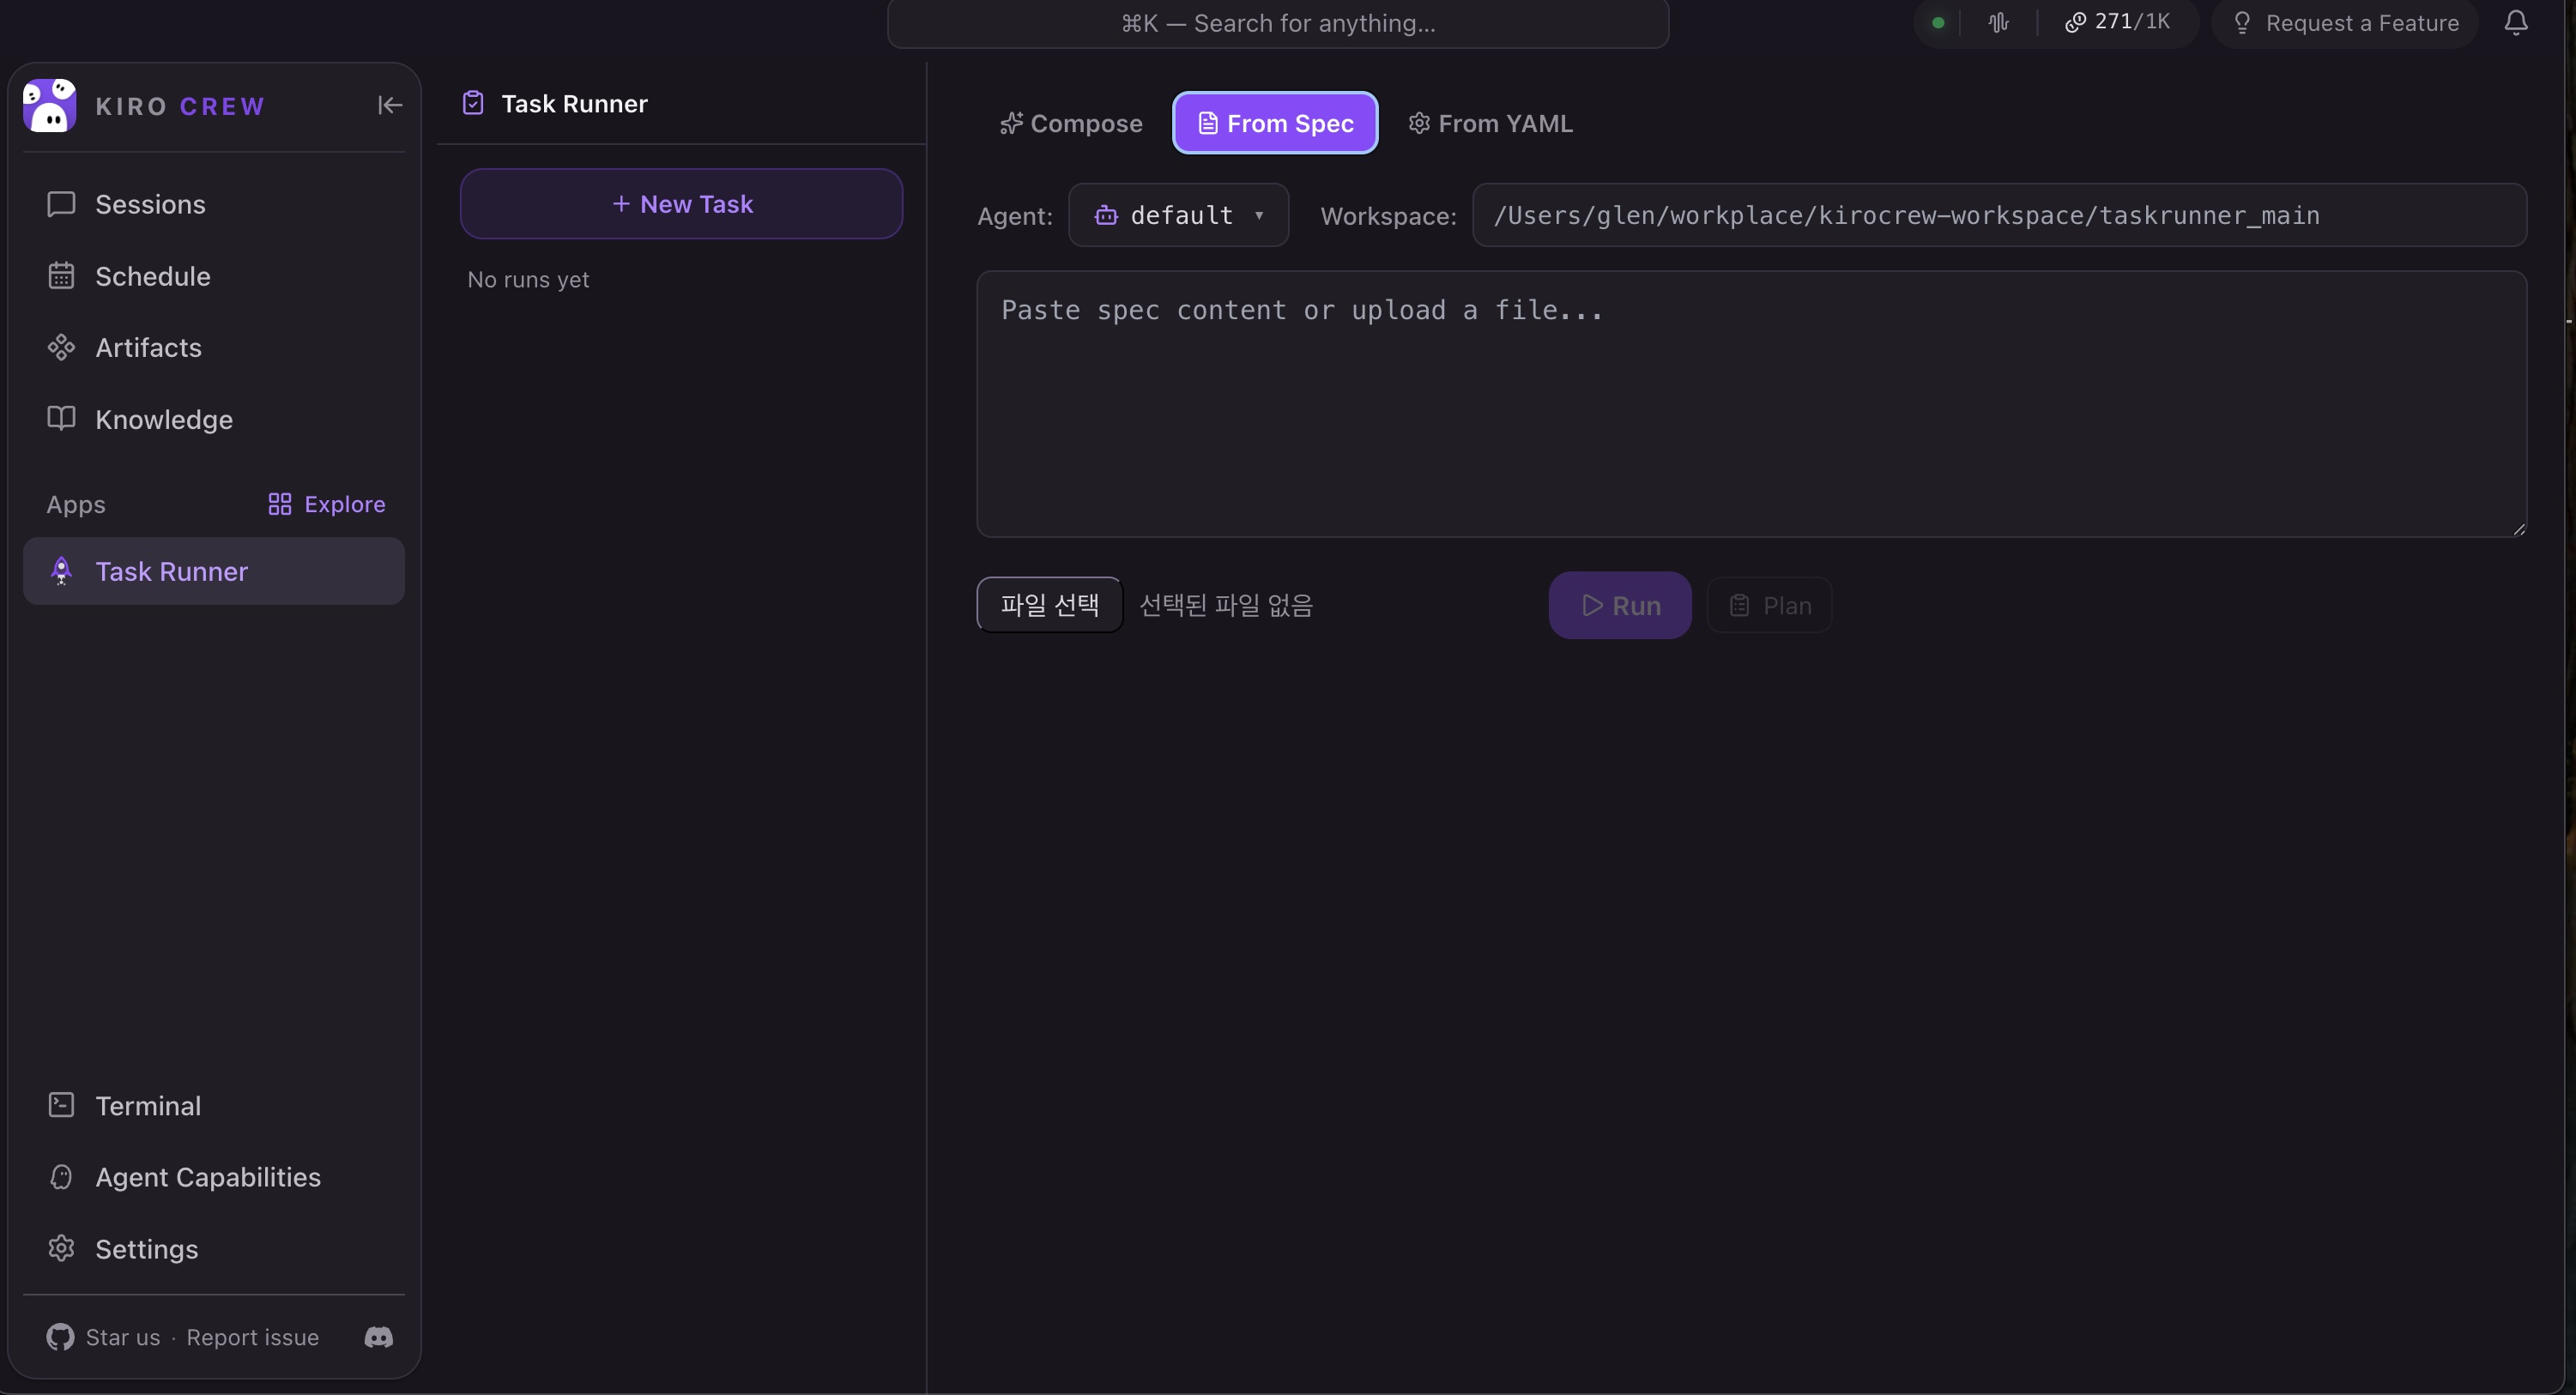Click the audio waveform icon in top bar
Viewport: 2576px width, 1395px height.
pos(1998,22)
